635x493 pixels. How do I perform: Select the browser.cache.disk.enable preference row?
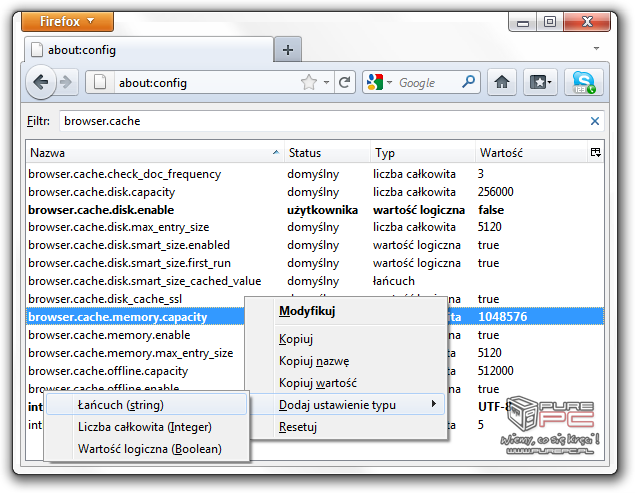[x=101, y=210]
